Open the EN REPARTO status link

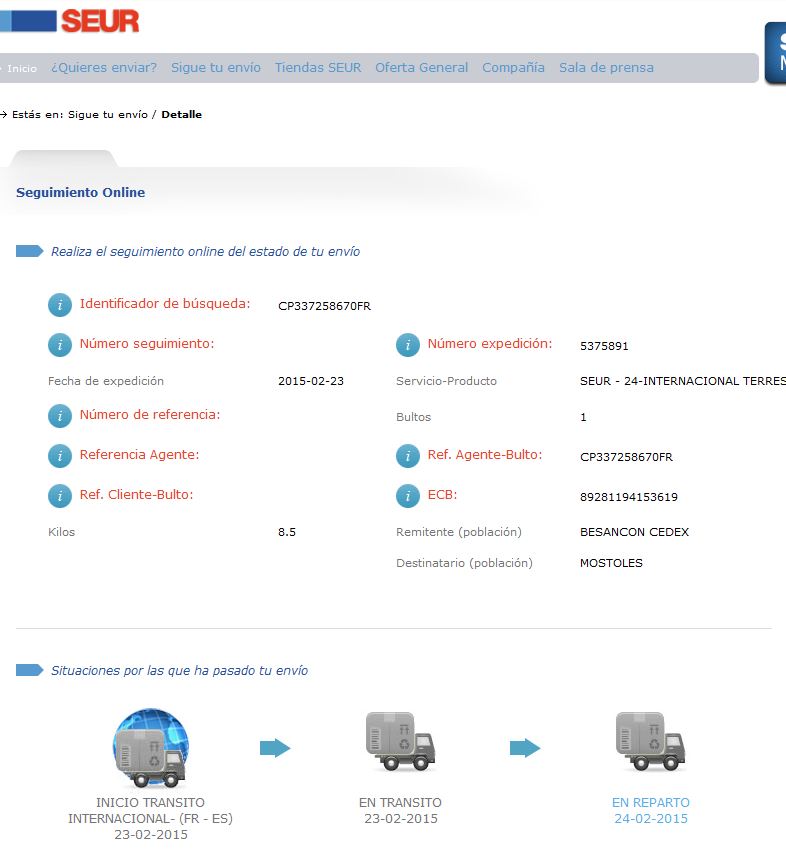click(651, 802)
